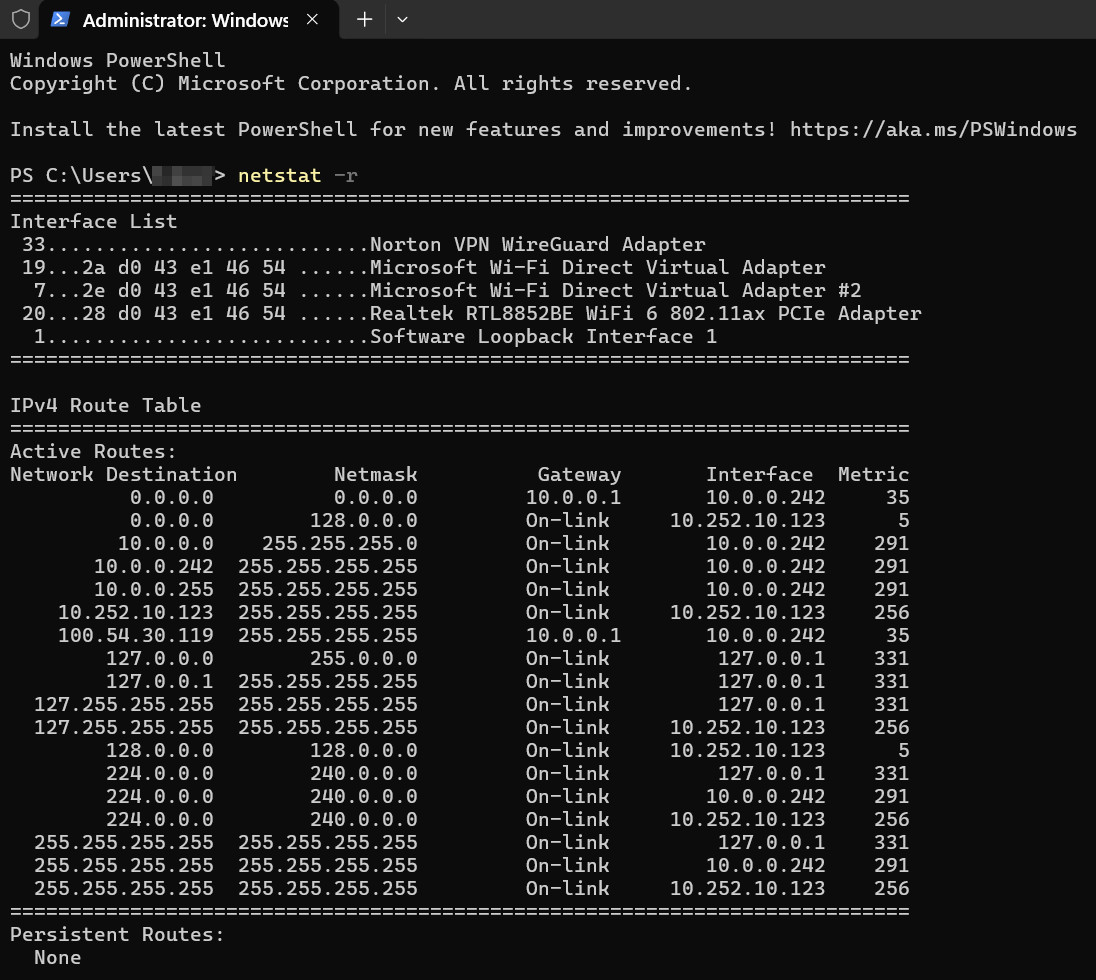Click the Wi-Fi Direct Virtual Adapter #2 line
1096x980 pixels.
click(x=447, y=290)
